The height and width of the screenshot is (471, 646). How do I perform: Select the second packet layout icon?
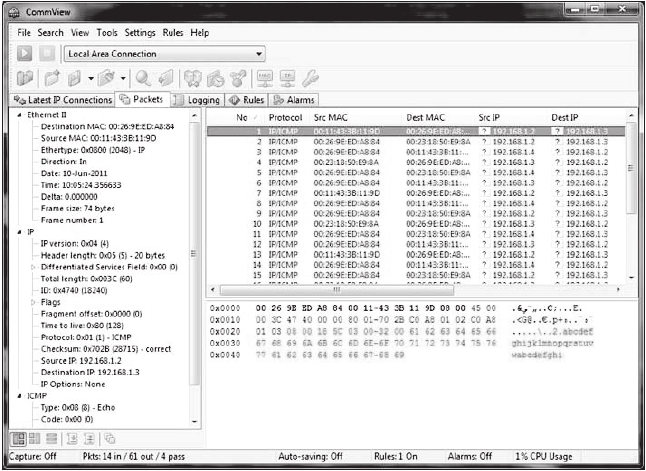[x=35, y=439]
